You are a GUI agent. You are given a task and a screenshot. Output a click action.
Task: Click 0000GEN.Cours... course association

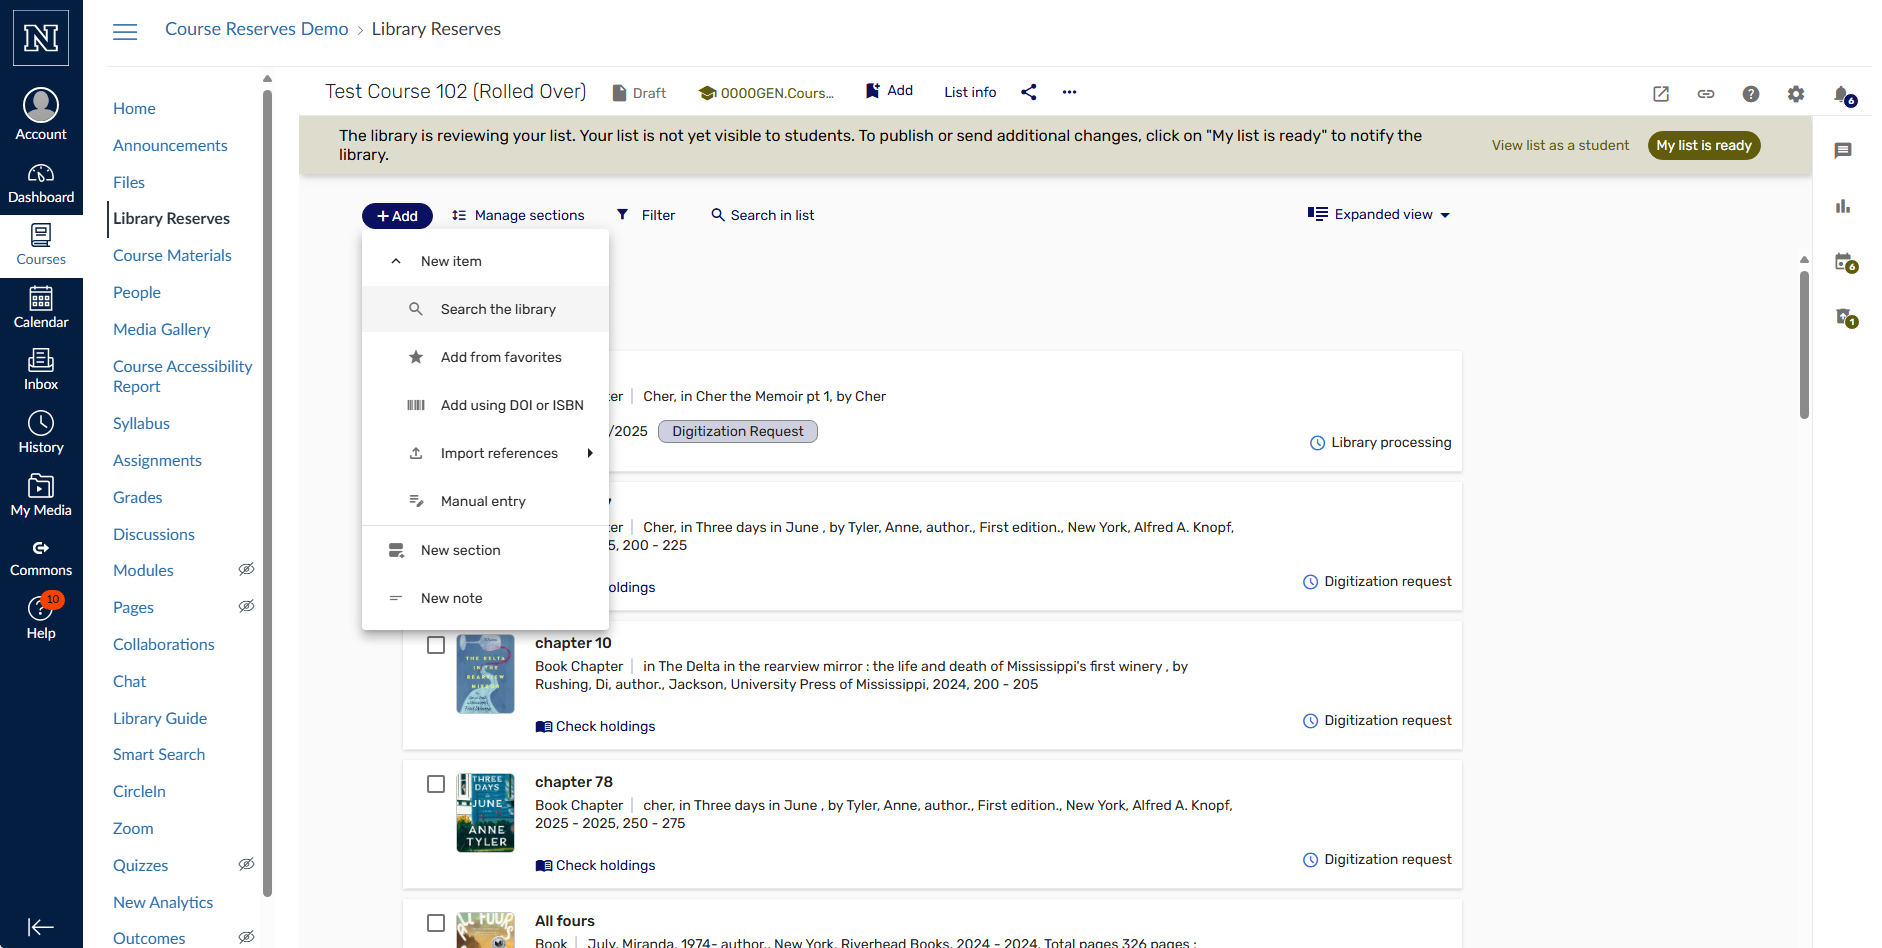click(766, 93)
